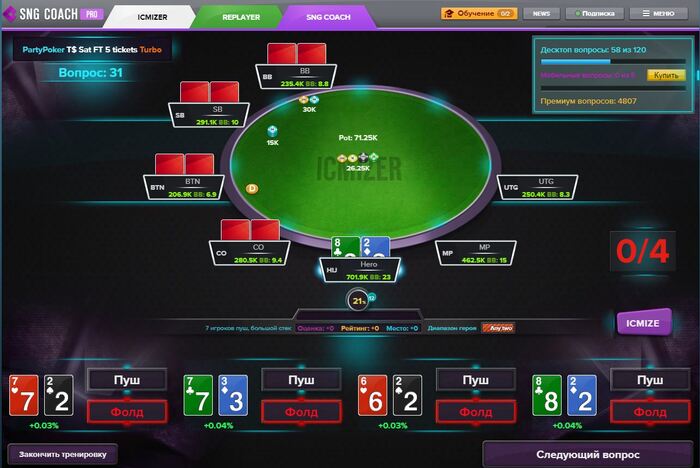Switch to the ICMIZER tab
700x468 pixels.
[x=152, y=17]
